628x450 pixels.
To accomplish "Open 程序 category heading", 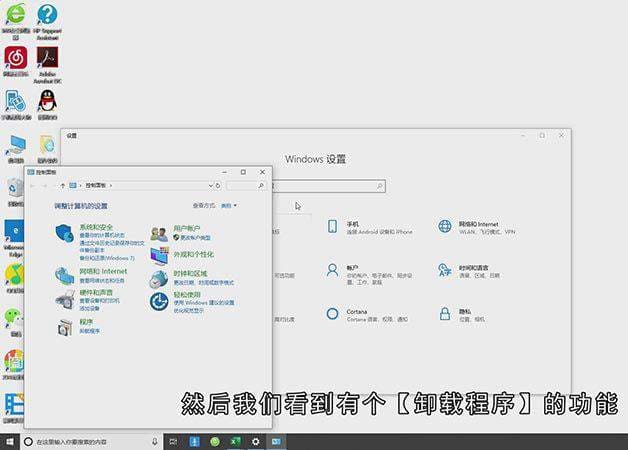I will point(86,321).
